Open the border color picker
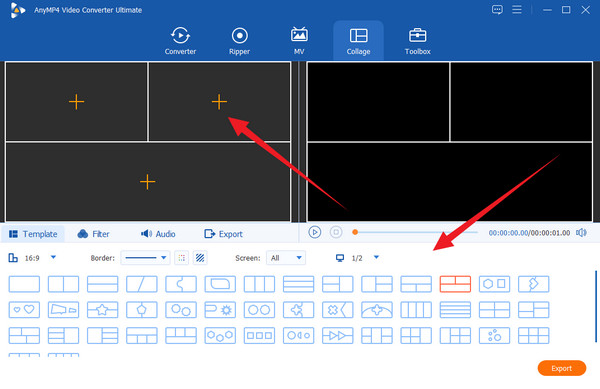 [x=182, y=258]
